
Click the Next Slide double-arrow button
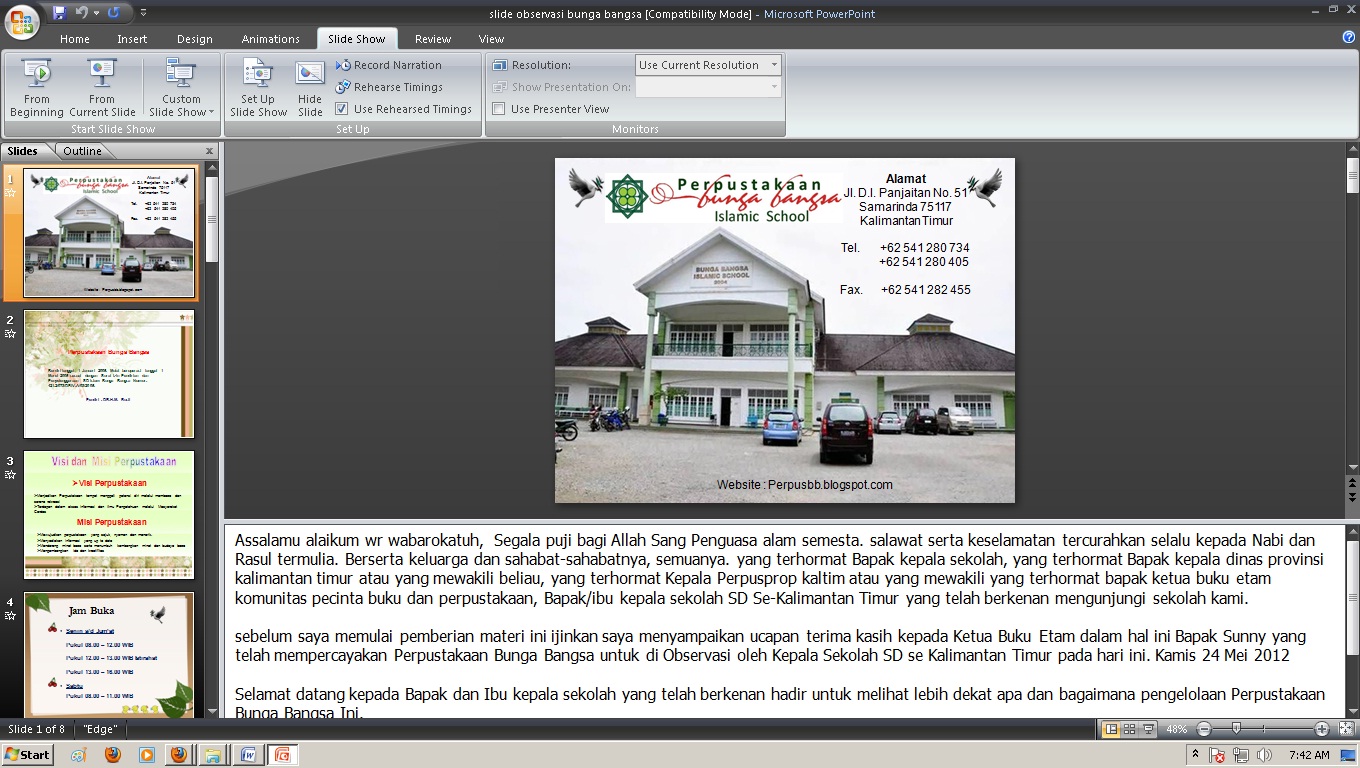(x=1352, y=499)
